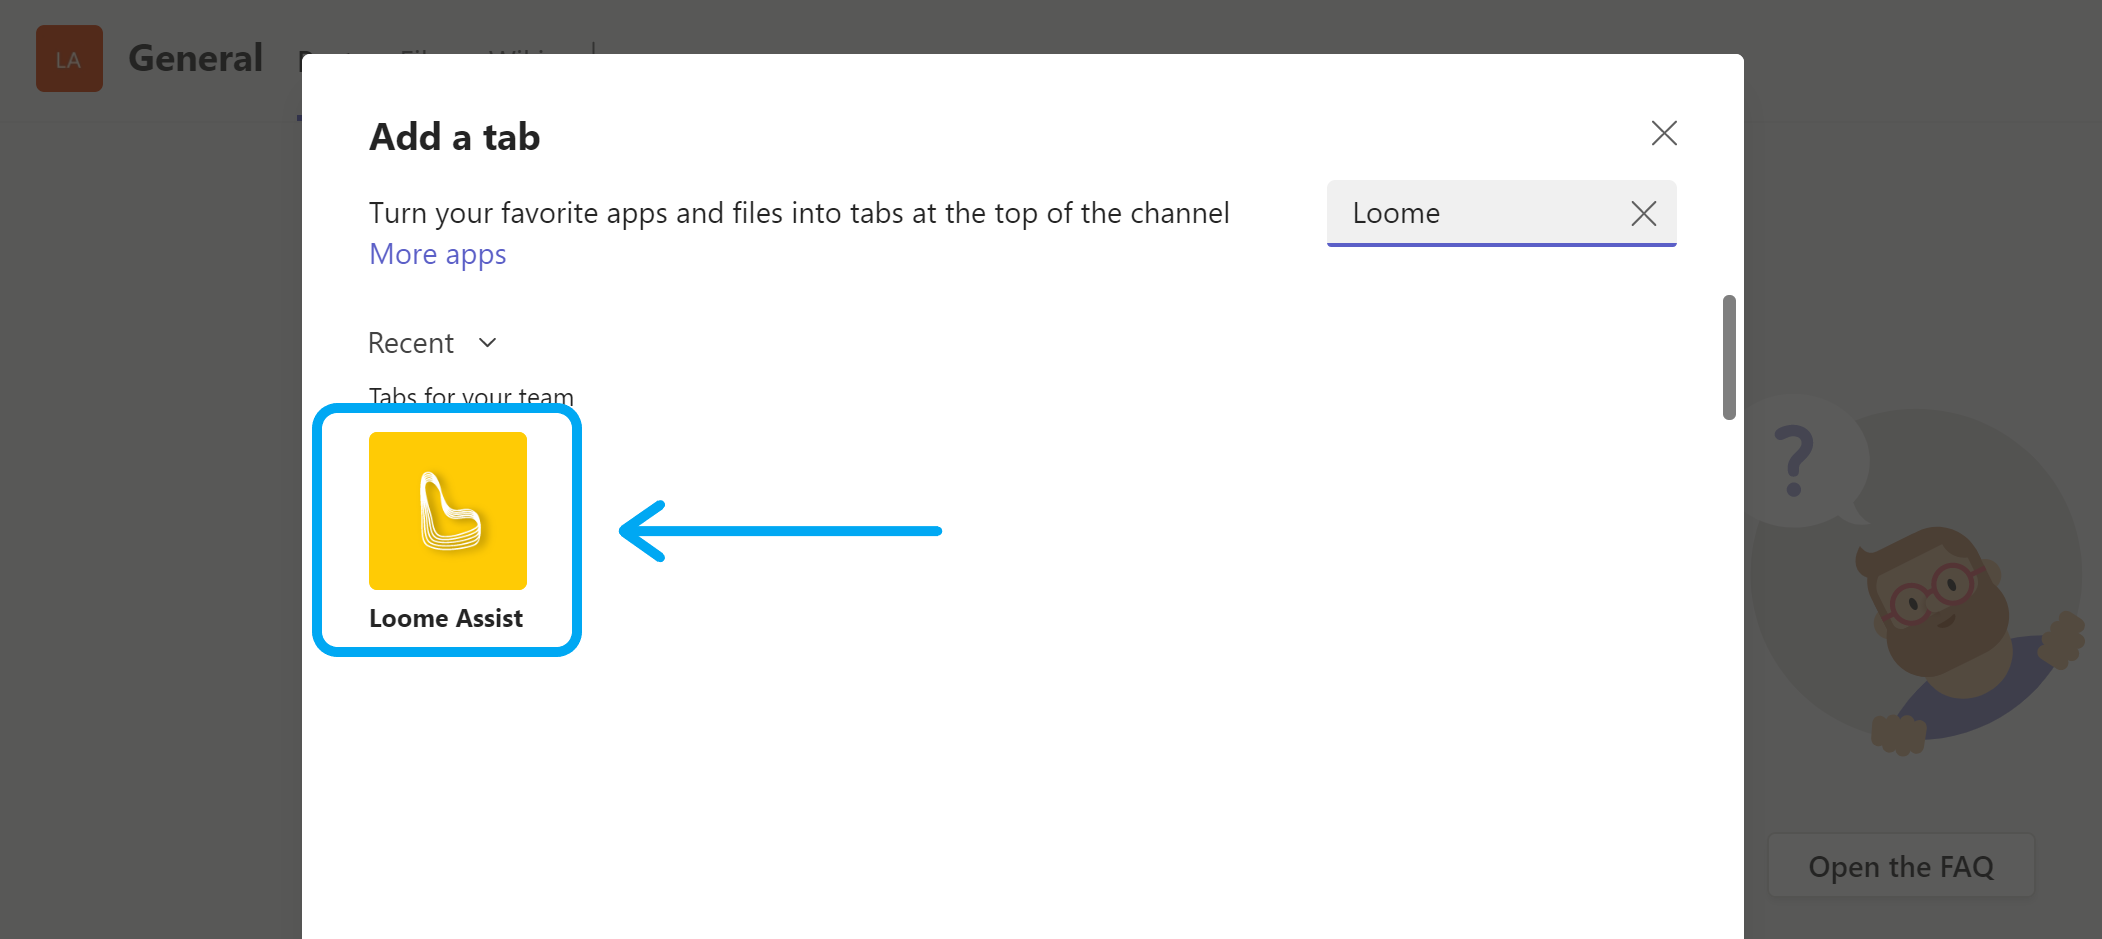Expand the Recent sort dropdown
2102x939 pixels.
click(433, 343)
